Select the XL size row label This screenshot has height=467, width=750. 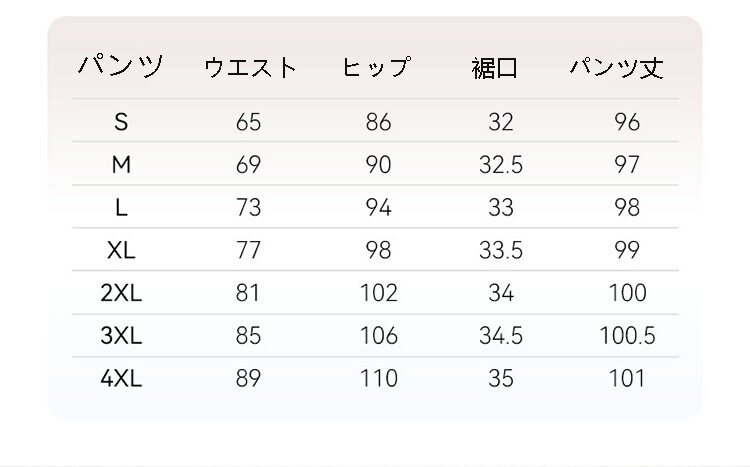[121, 250]
